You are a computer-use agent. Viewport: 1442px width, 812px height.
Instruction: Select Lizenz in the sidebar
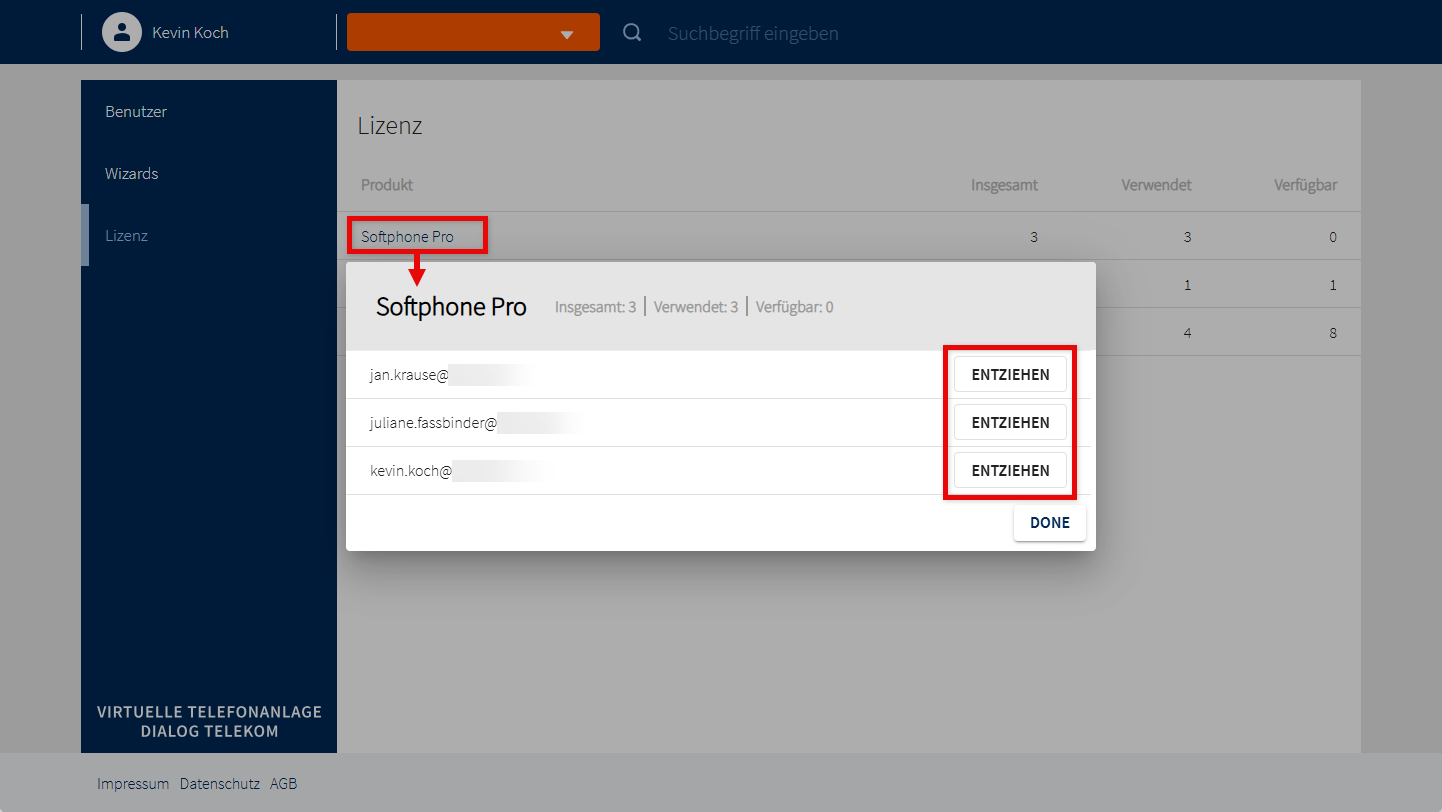click(x=127, y=236)
